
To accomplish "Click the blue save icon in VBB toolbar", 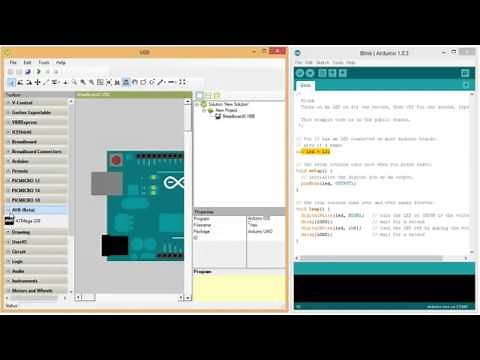I will click(x=28, y=71).
